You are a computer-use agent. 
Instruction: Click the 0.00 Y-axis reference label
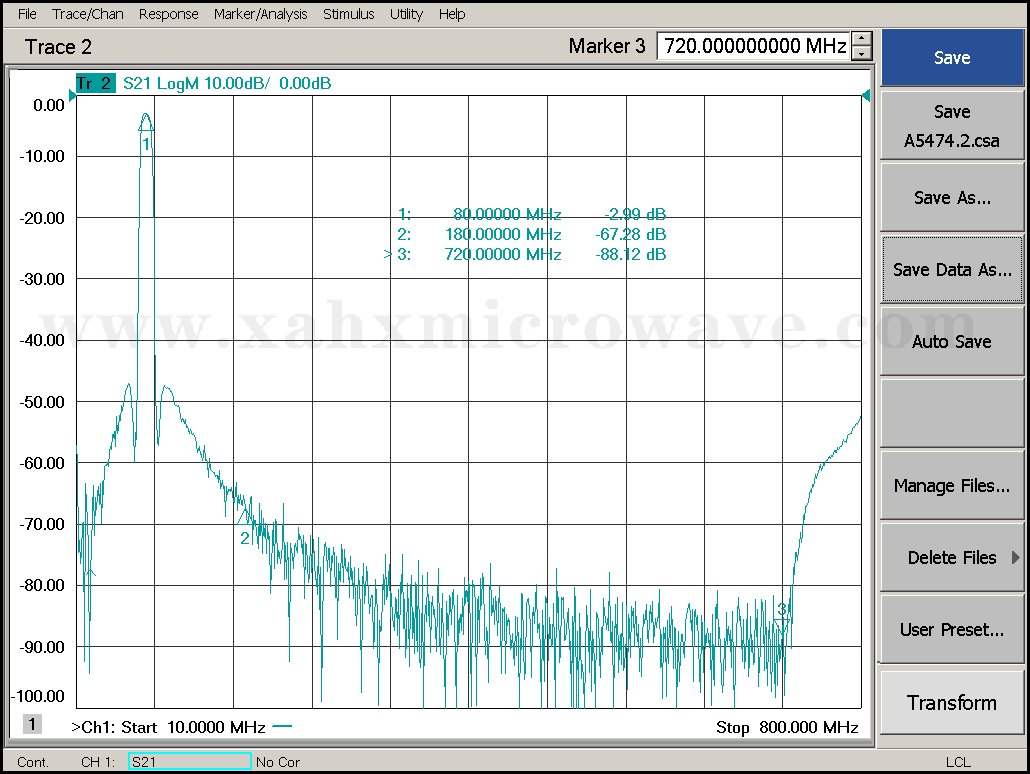coord(49,105)
